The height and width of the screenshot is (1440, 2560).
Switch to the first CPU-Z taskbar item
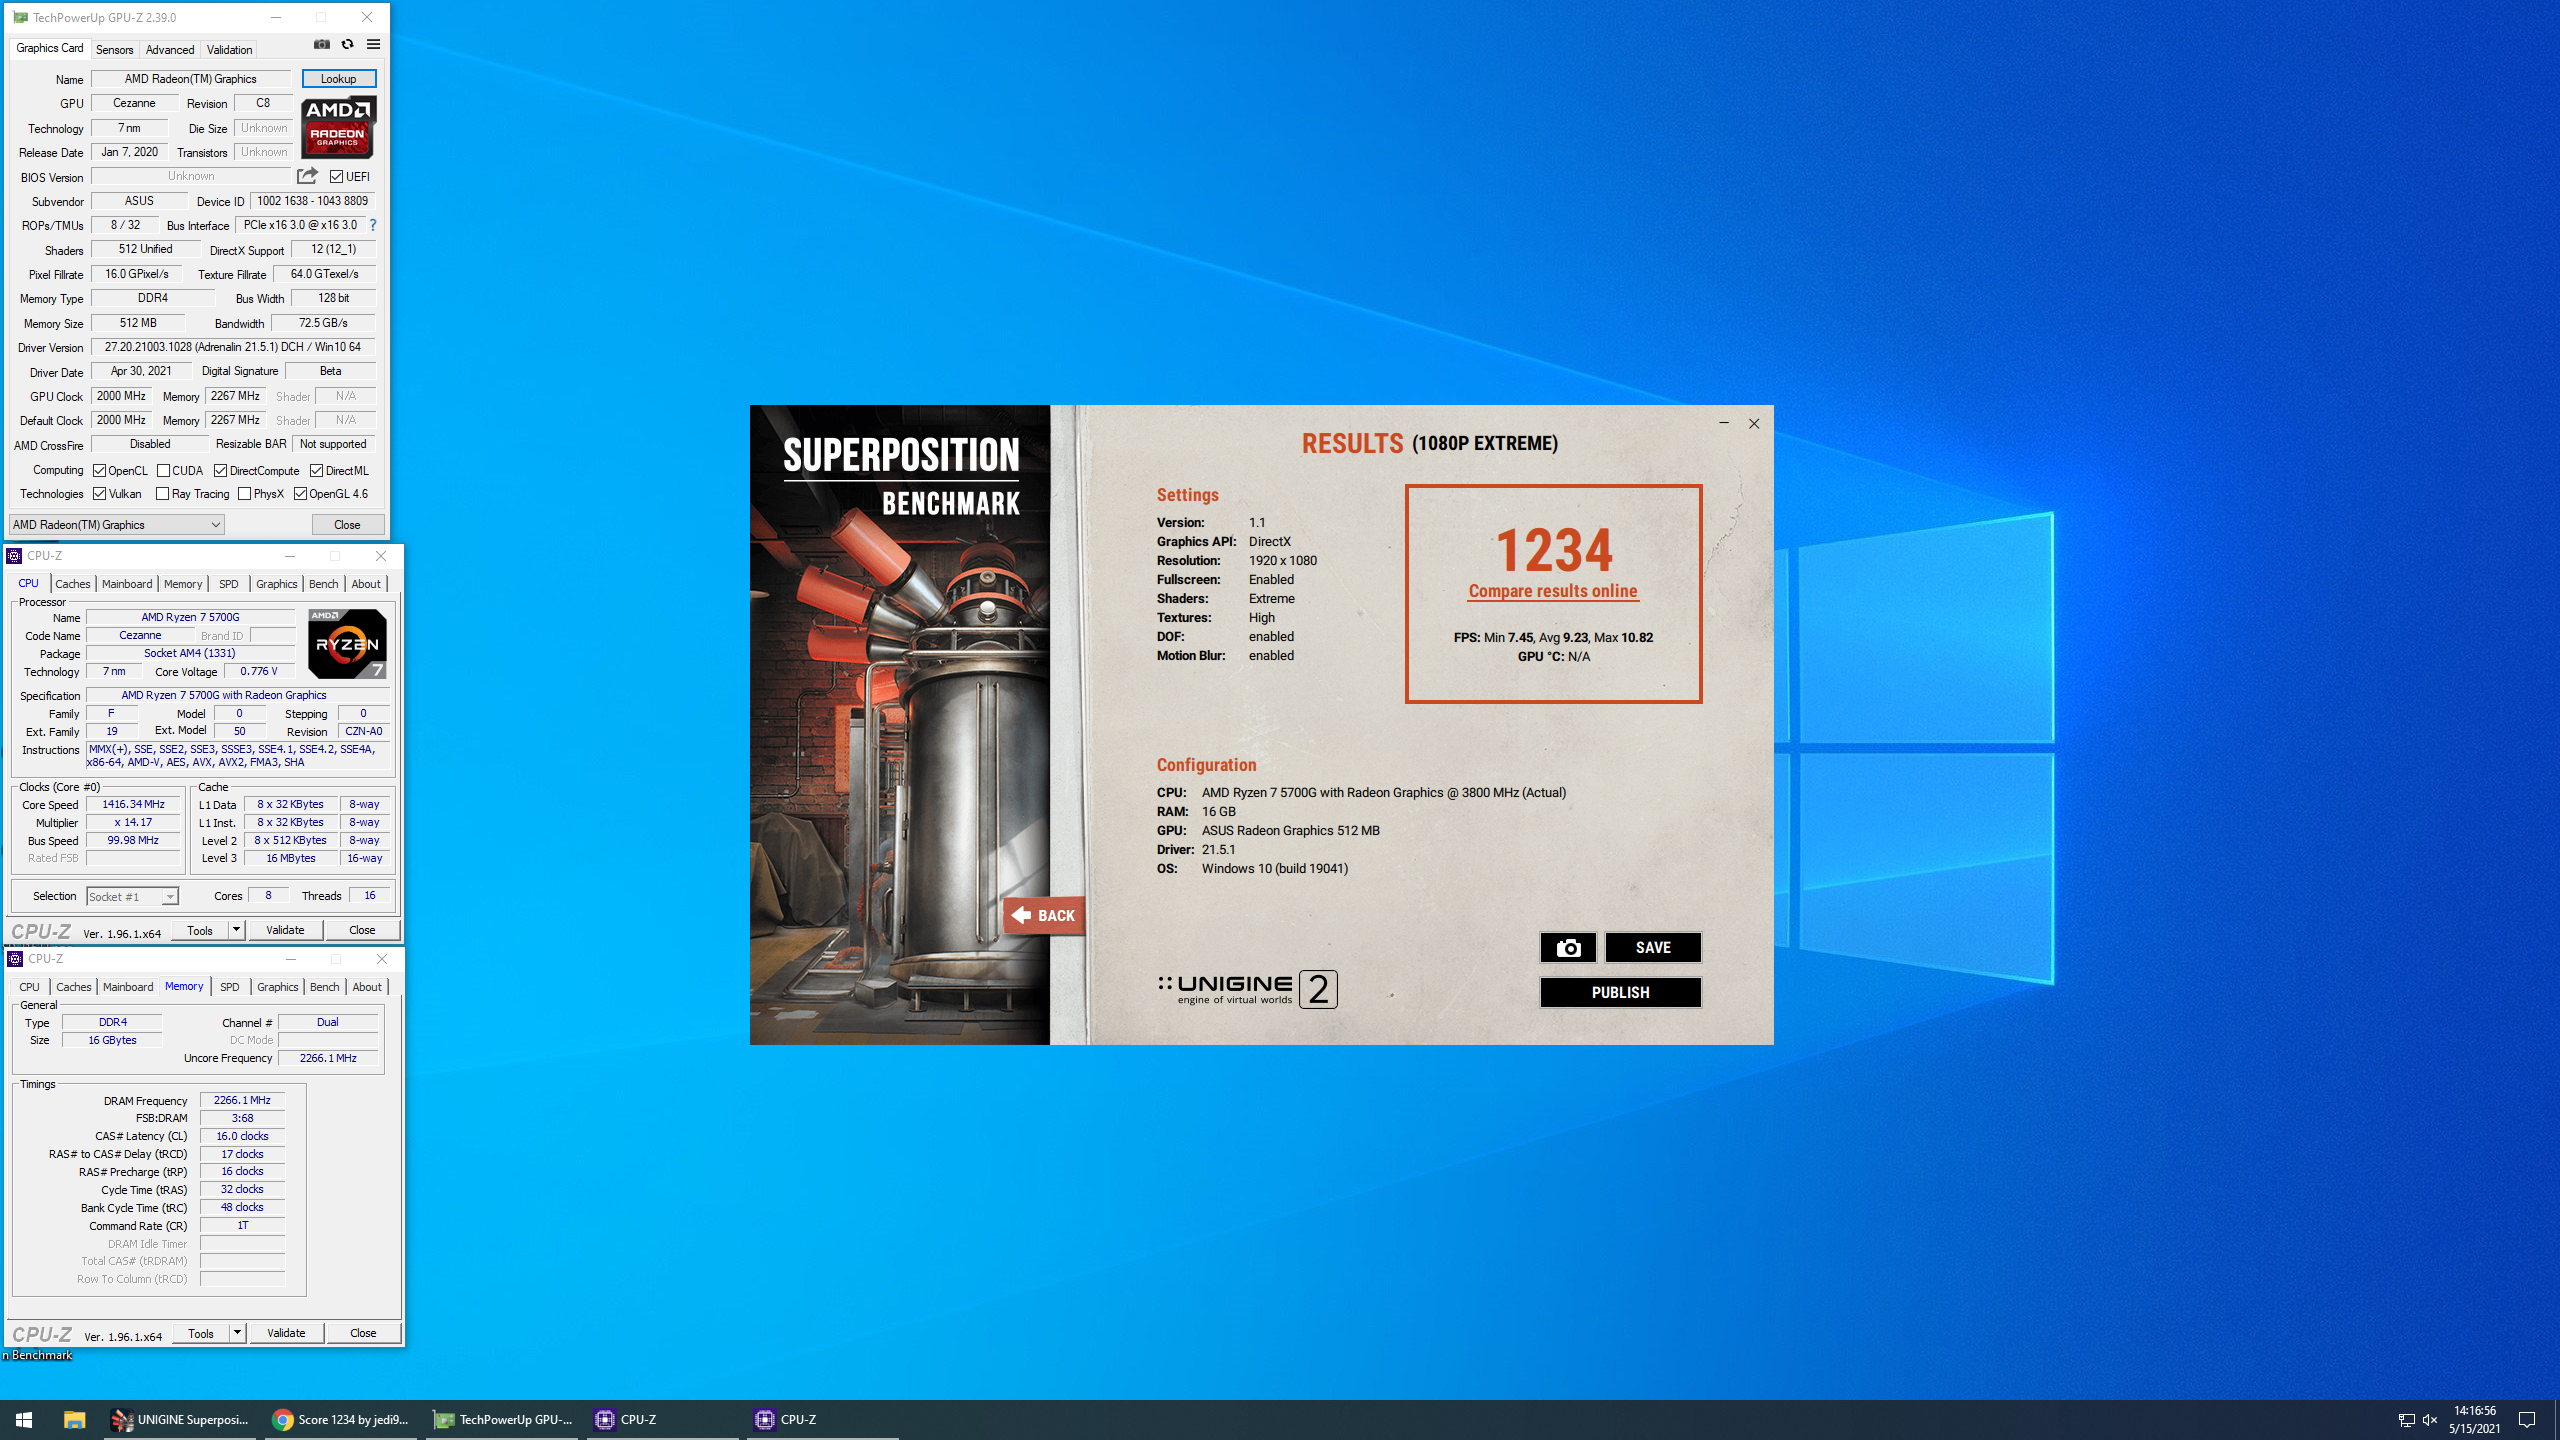[x=665, y=1419]
